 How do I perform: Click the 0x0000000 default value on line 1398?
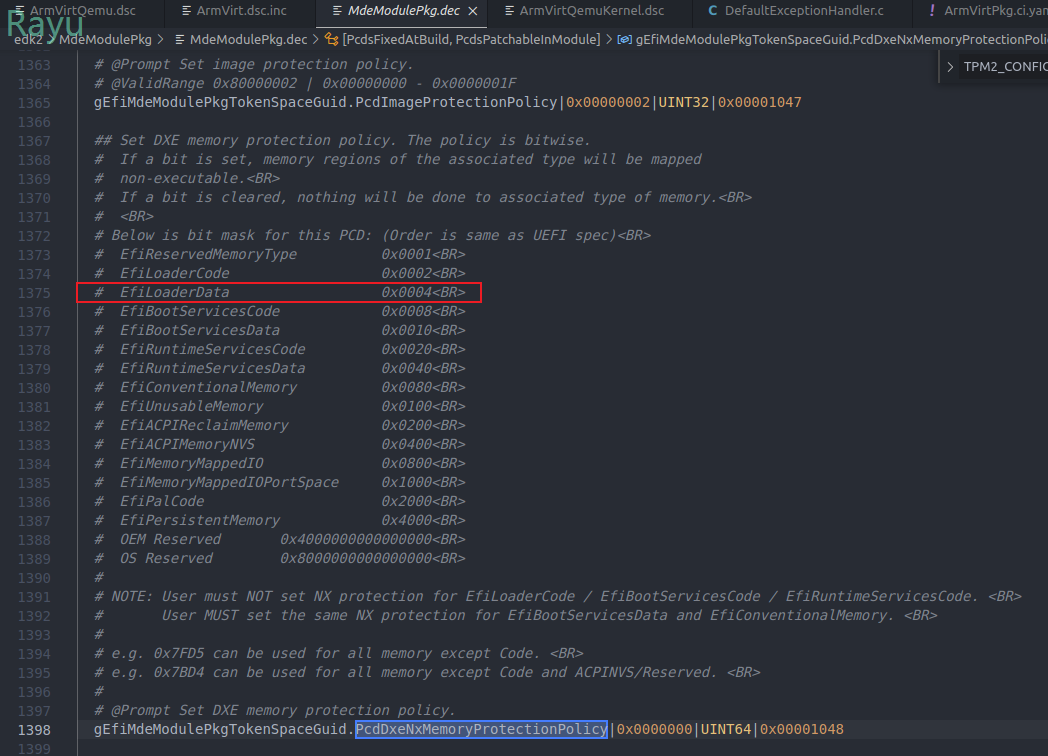point(654,729)
